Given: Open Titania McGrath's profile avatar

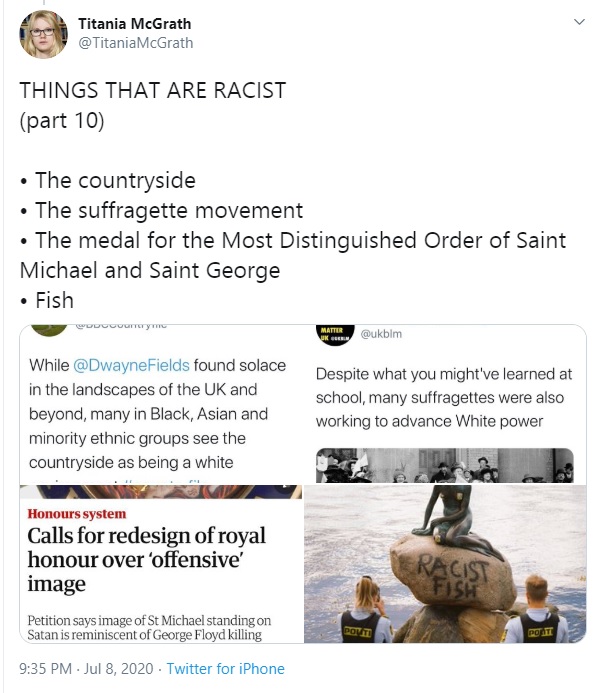Looking at the screenshot, I should pos(43,34).
